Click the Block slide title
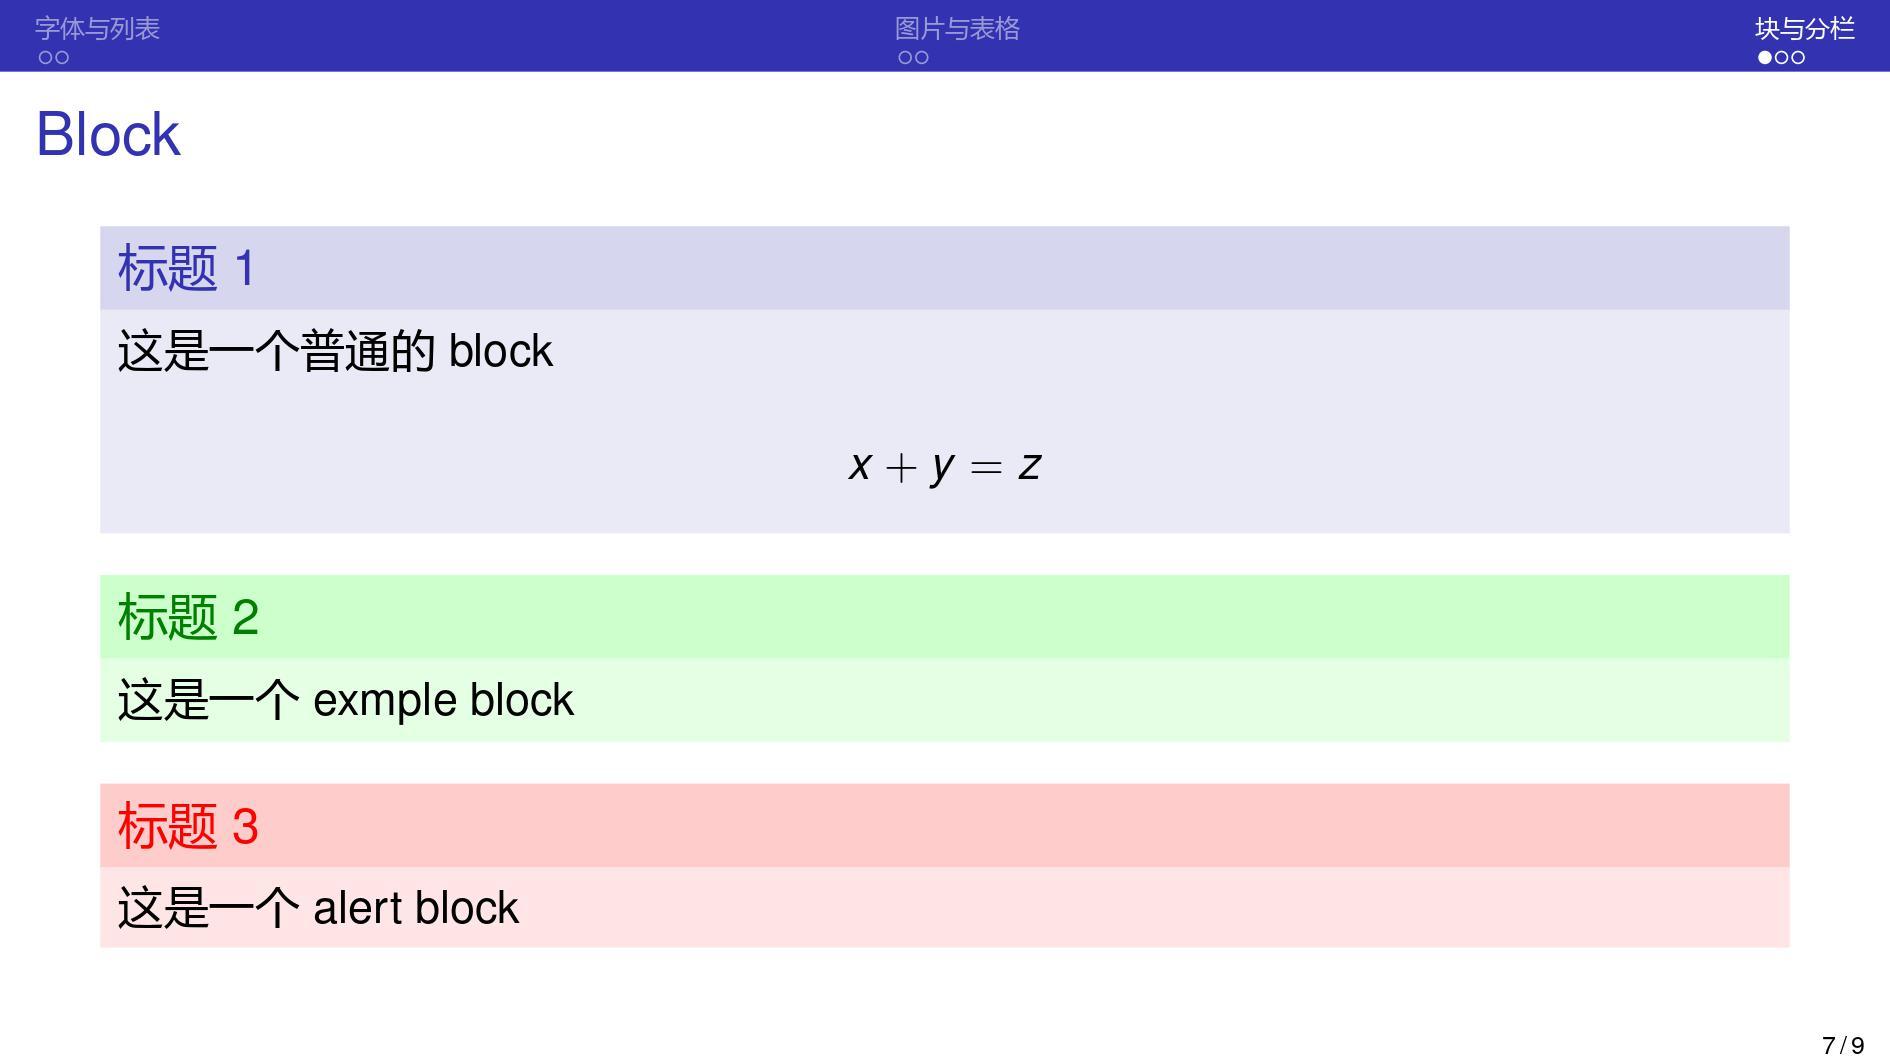1890x1063 pixels. point(108,134)
